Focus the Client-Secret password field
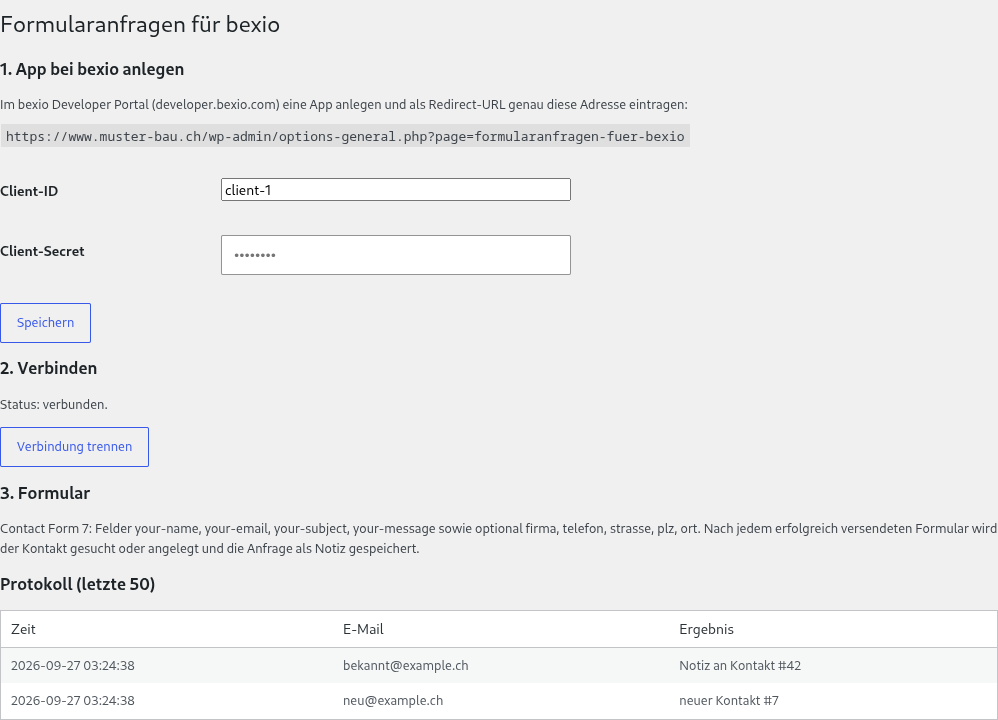The height and width of the screenshot is (720, 998). (x=395, y=255)
